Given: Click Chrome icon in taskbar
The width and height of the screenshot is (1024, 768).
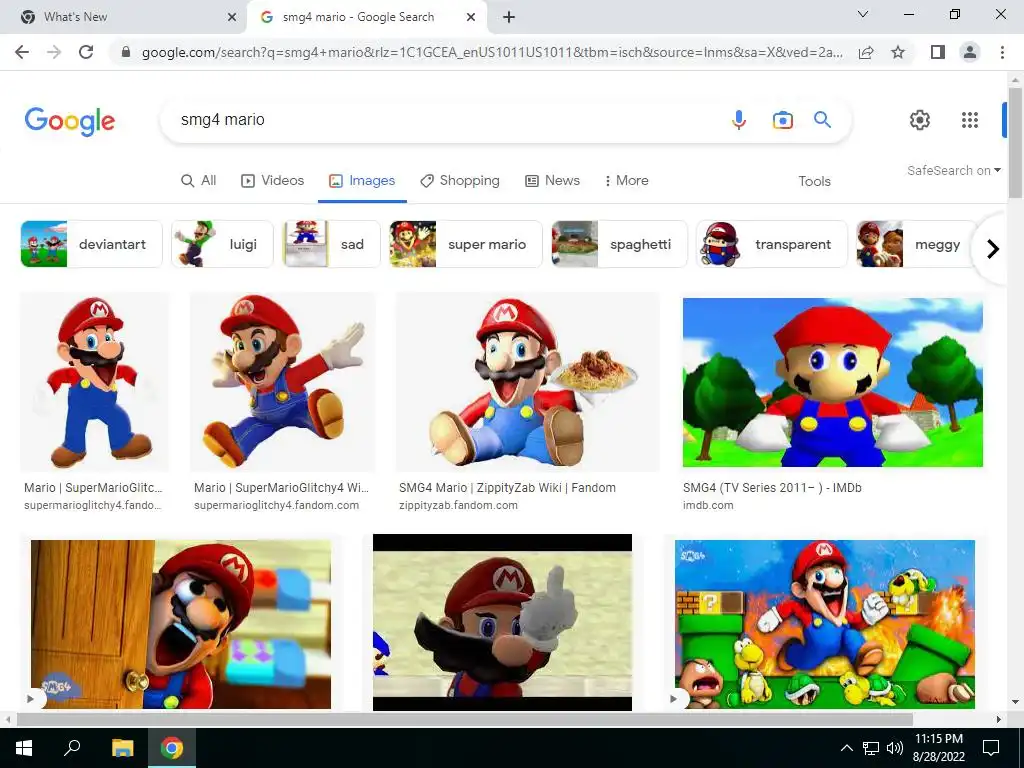Looking at the screenshot, I should coord(172,748).
